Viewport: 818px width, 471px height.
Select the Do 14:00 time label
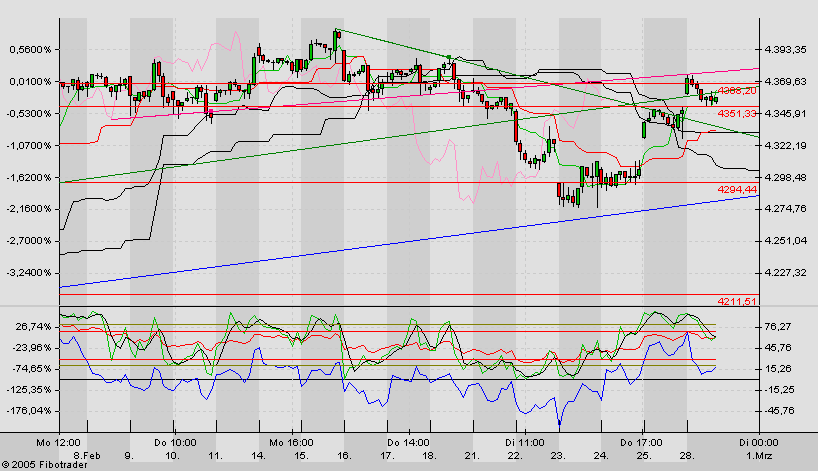tap(408, 443)
